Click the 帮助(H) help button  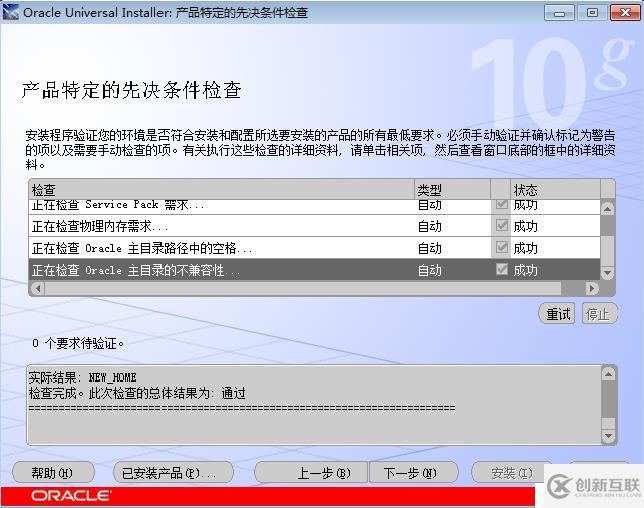pos(53,472)
